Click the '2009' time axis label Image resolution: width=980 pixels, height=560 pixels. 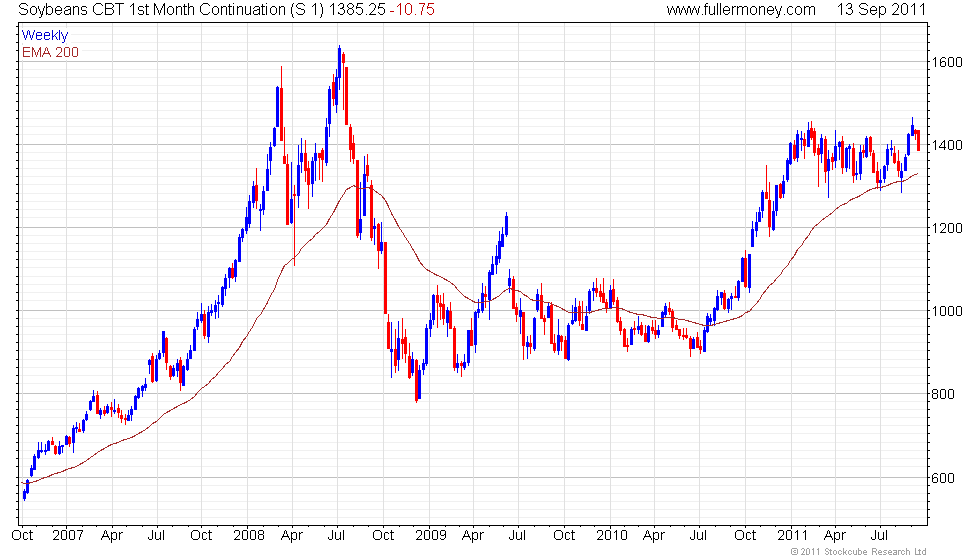(431, 536)
